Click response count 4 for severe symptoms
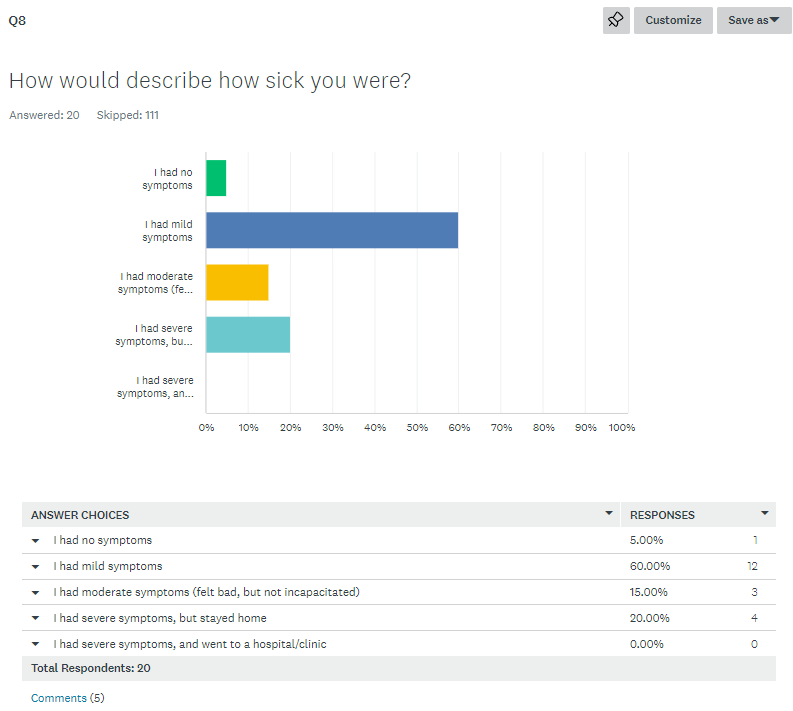Screen dimensions: 793x711 tap(754, 618)
